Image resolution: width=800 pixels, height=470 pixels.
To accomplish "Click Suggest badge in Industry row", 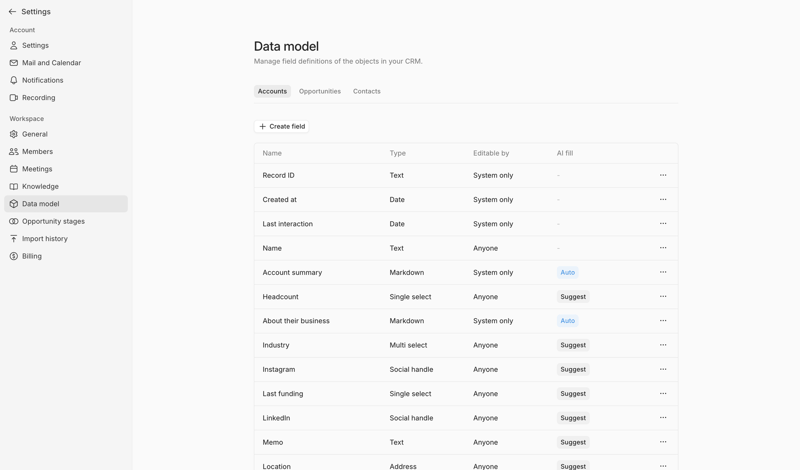I will 573,345.
